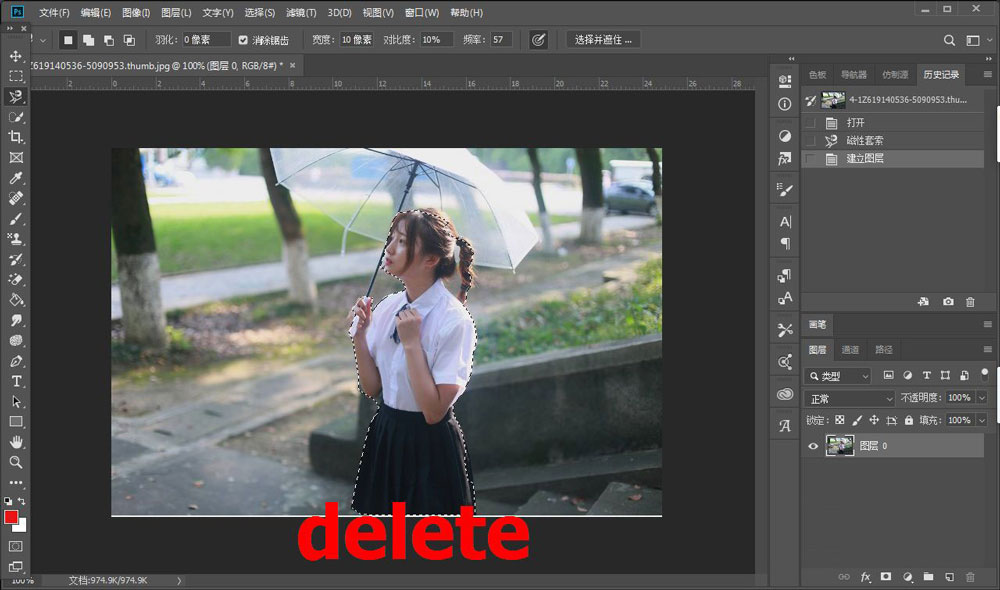Viewport: 1000px width, 590px height.
Task: Click the camera snapshot icon in History panel
Action: pos(948,301)
